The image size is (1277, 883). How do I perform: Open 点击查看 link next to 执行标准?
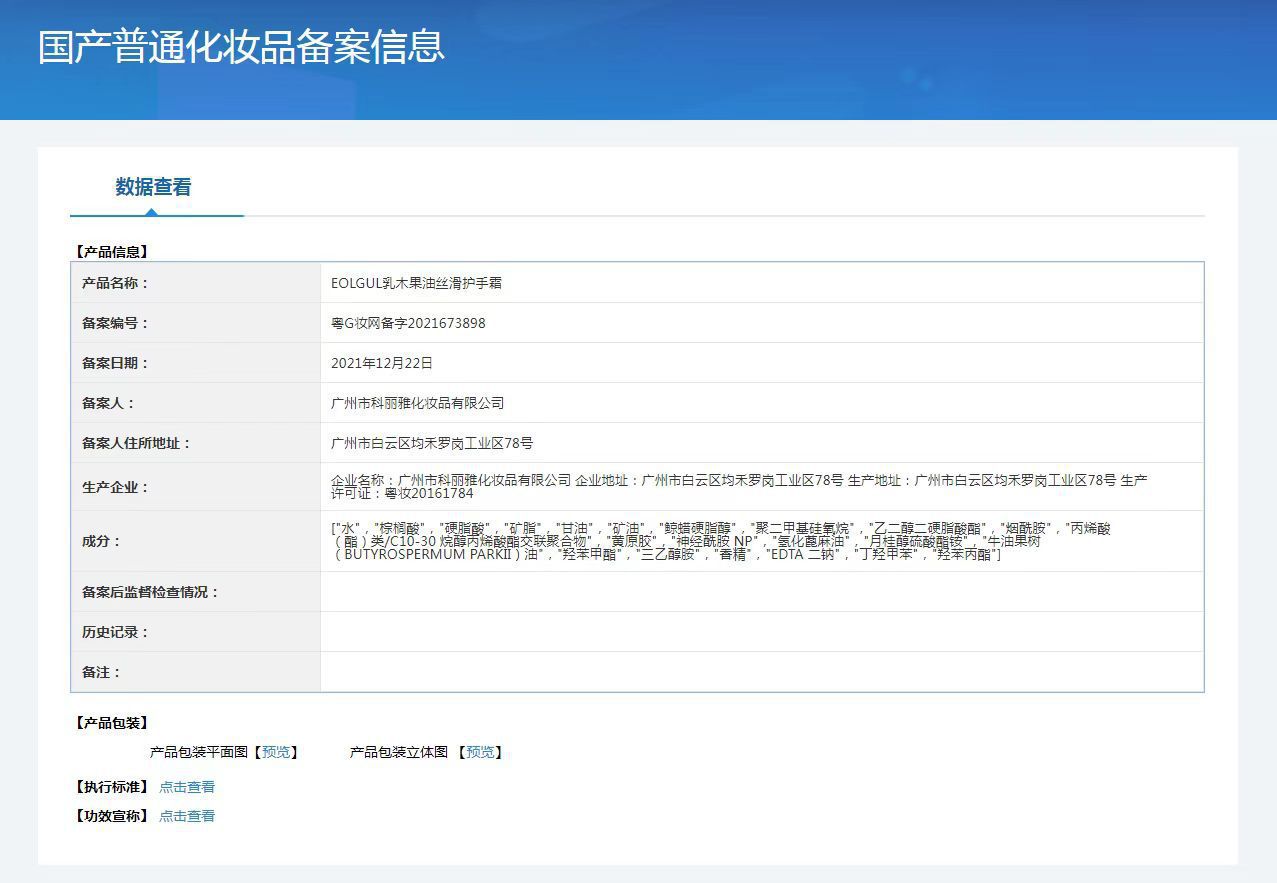coord(187,787)
